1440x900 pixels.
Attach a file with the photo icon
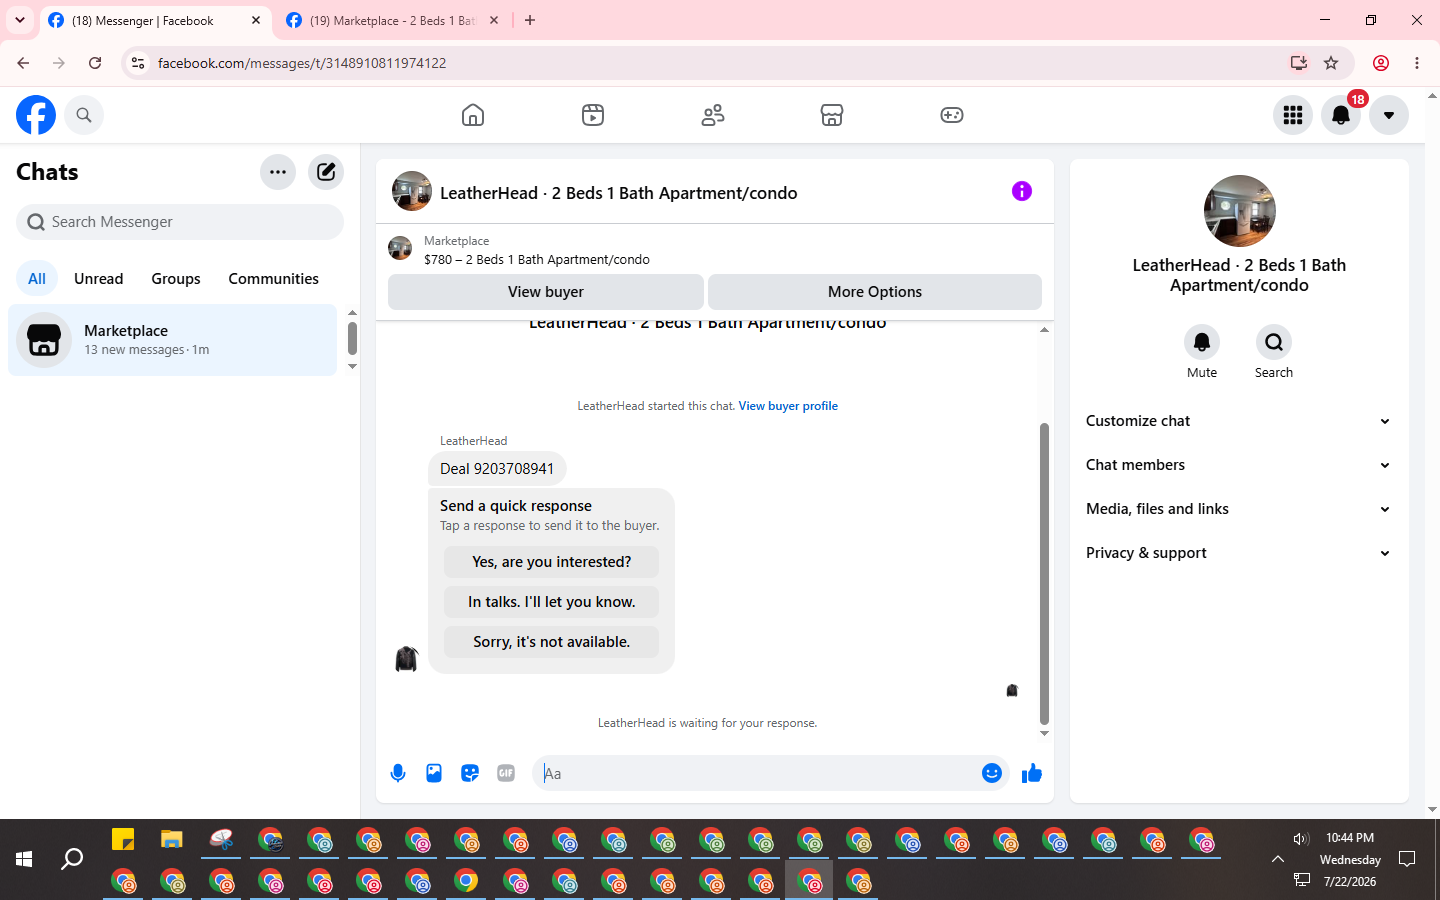click(x=434, y=773)
